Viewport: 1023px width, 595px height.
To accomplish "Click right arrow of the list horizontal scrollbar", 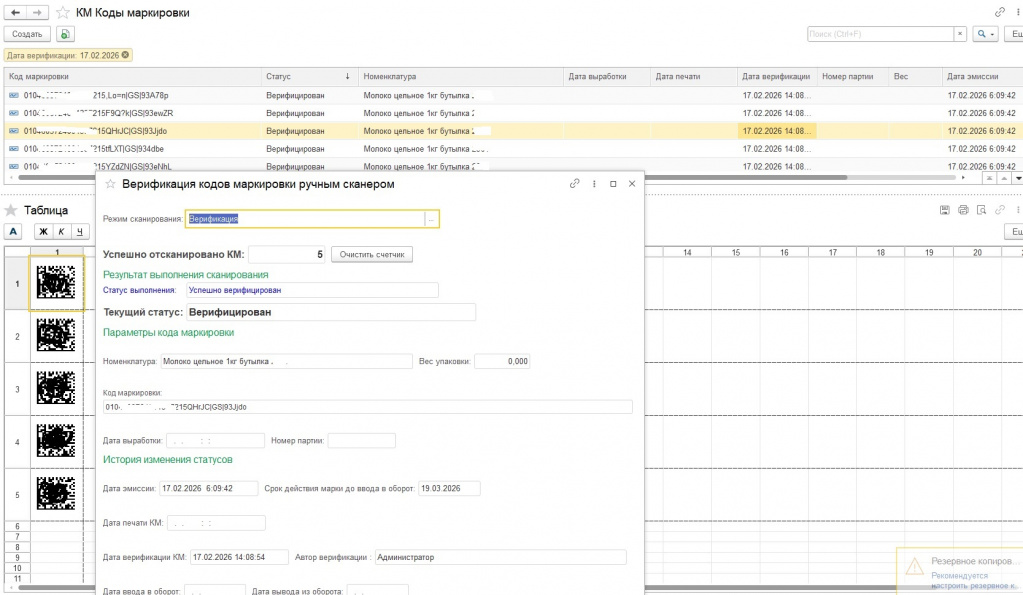I will (963, 177).
